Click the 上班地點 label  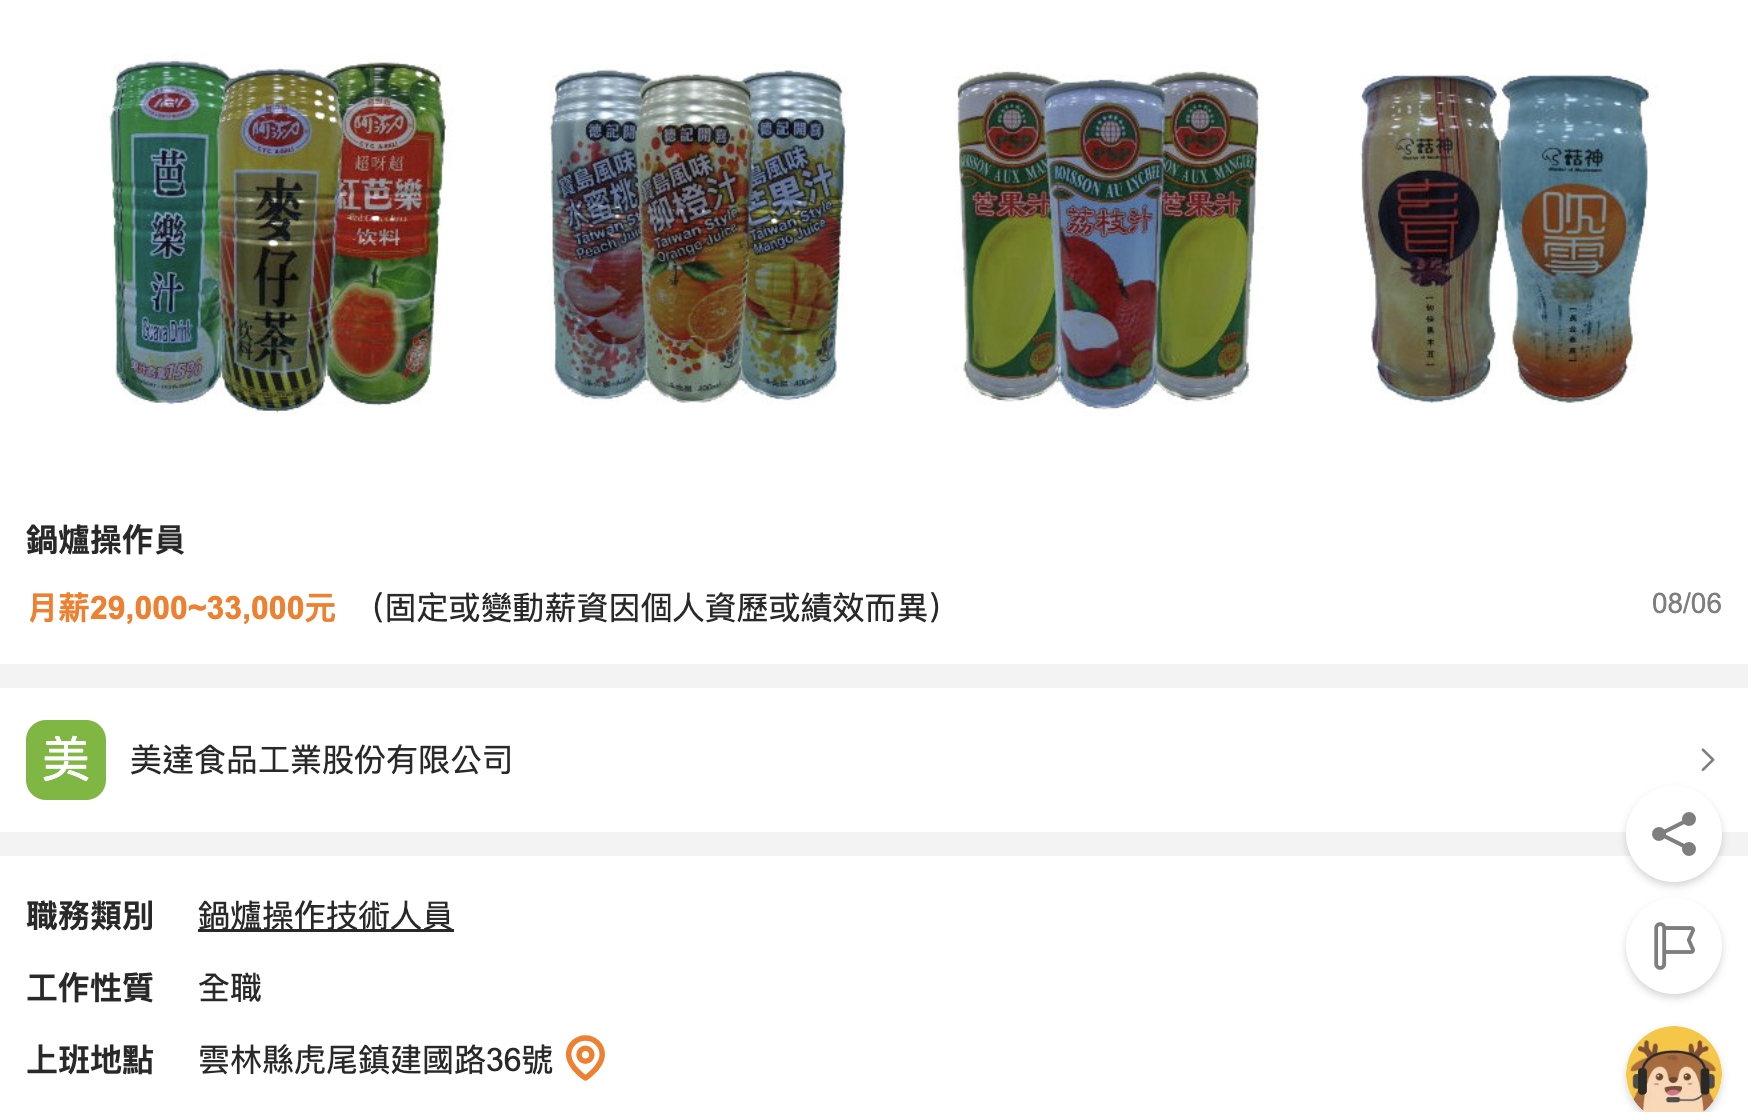(90, 1060)
